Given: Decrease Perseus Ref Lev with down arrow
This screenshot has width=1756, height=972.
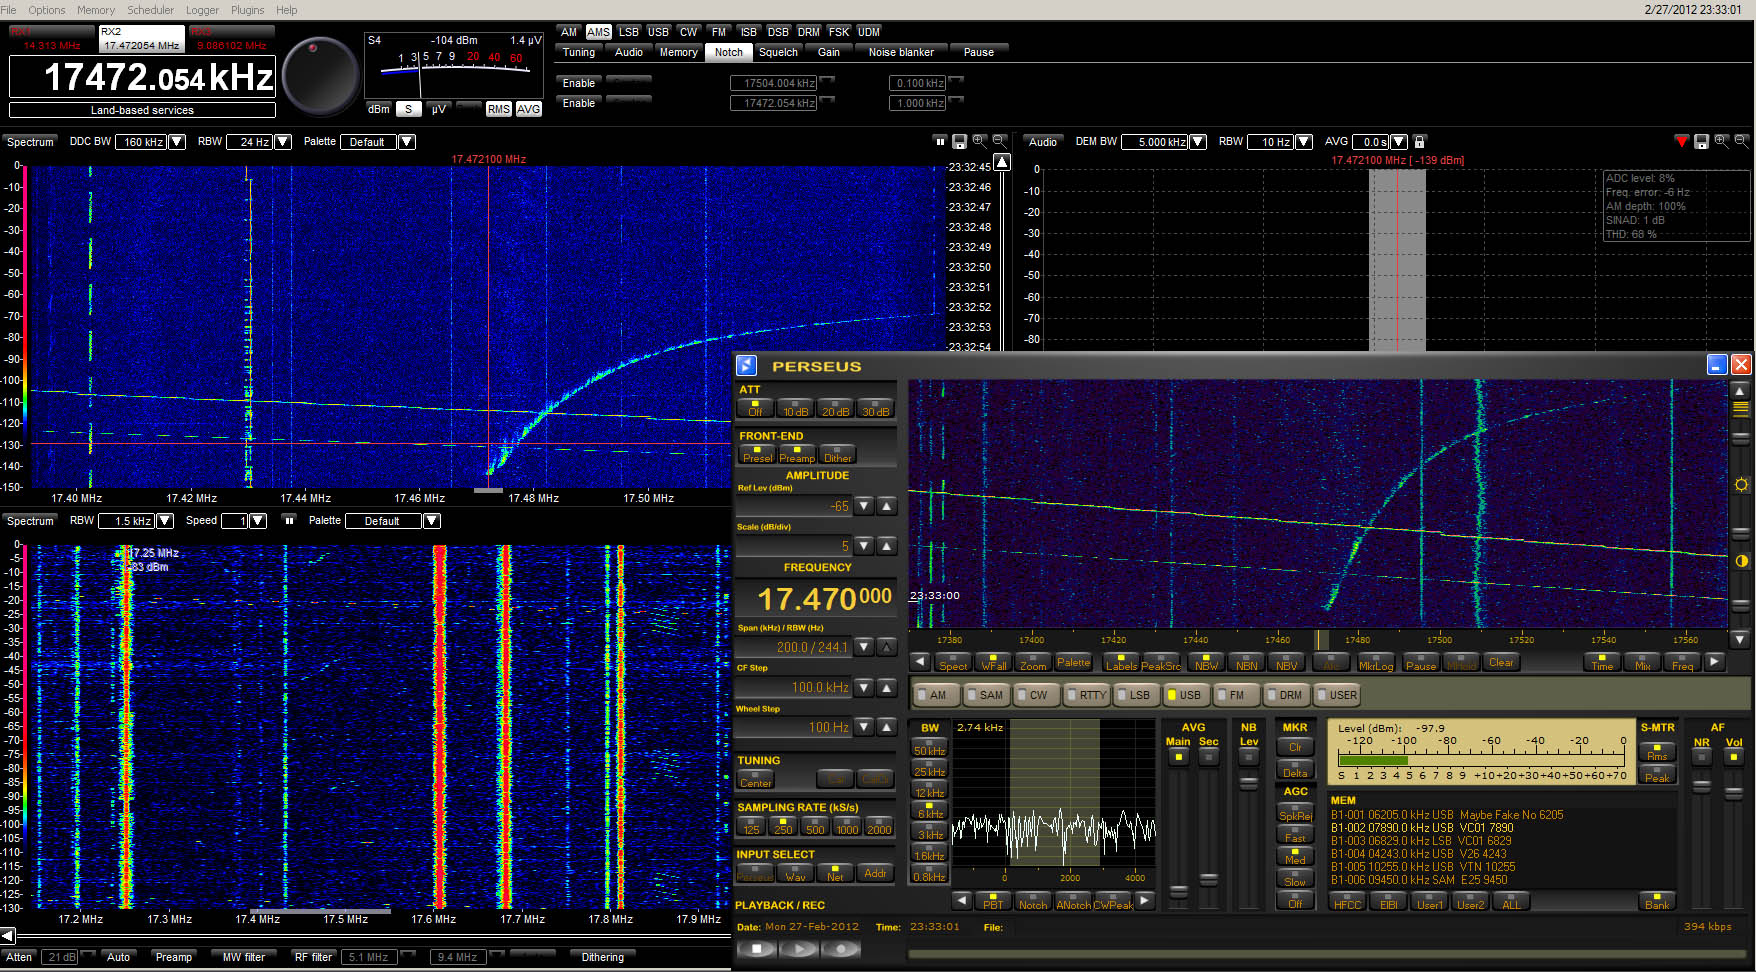Looking at the screenshot, I should coord(865,506).
